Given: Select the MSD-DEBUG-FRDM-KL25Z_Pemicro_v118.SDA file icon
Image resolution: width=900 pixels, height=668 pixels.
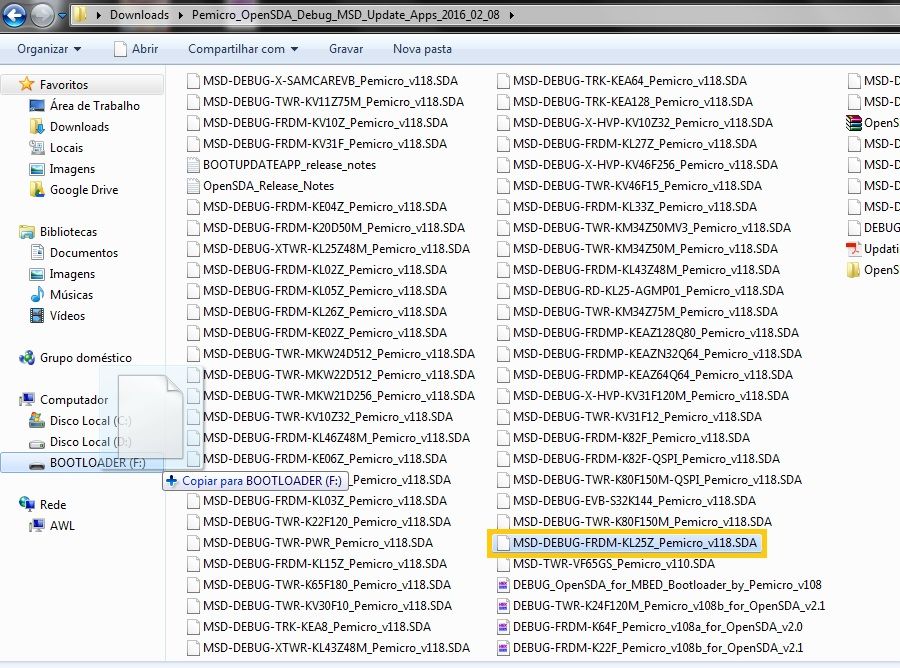Looking at the screenshot, I should (x=503, y=543).
